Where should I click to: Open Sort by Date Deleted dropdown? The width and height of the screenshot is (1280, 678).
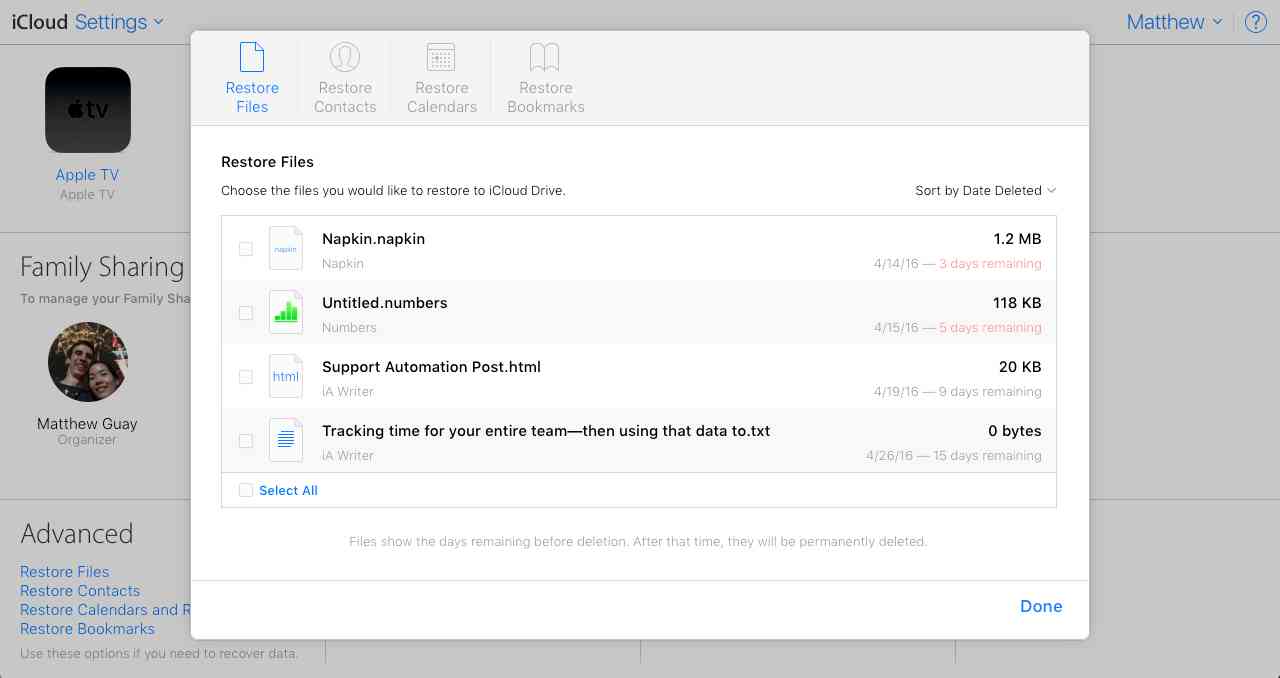(x=985, y=191)
